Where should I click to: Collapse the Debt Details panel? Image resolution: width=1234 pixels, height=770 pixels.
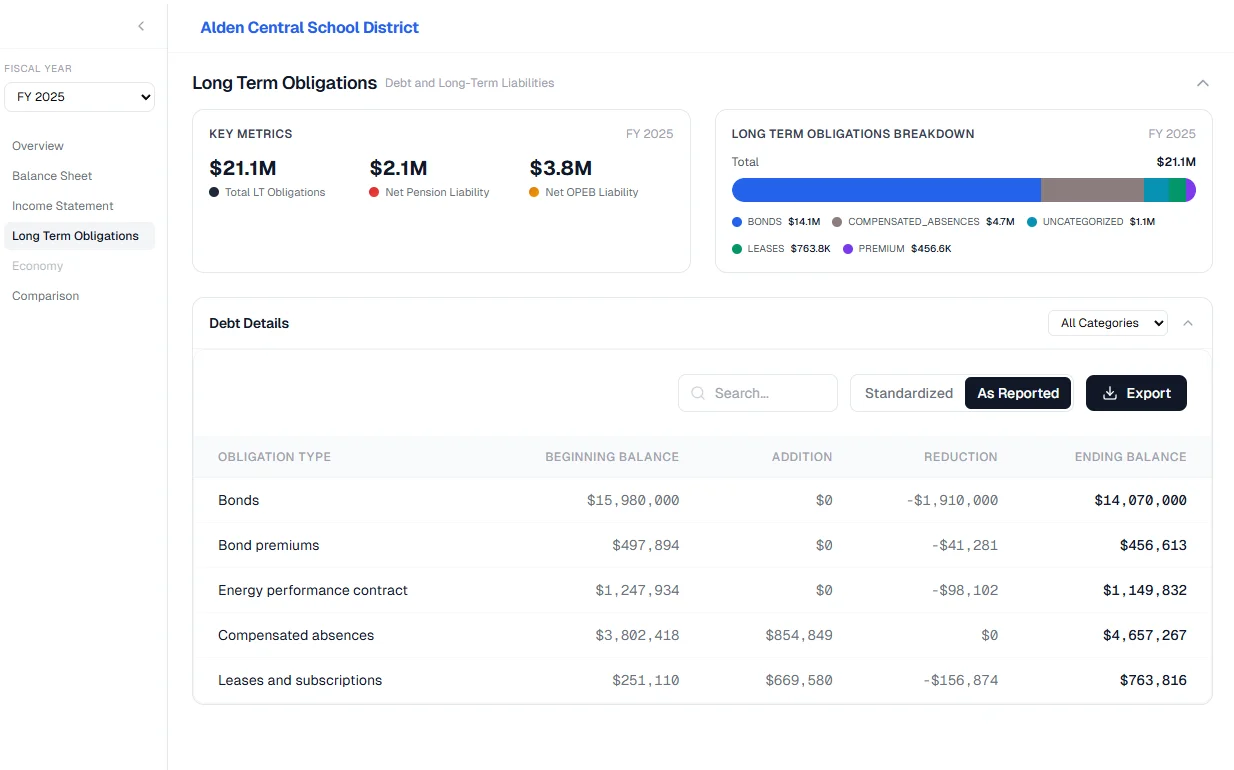click(1188, 323)
